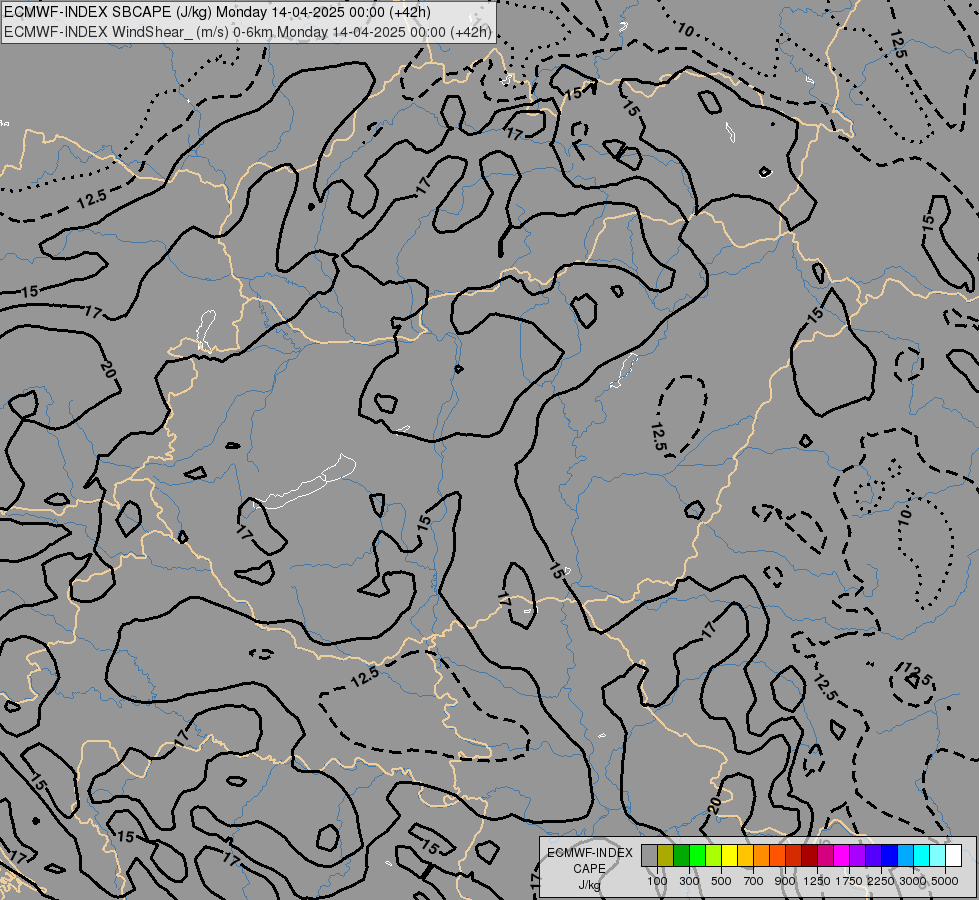Click the 3000 value on the legend scale

coord(912,881)
